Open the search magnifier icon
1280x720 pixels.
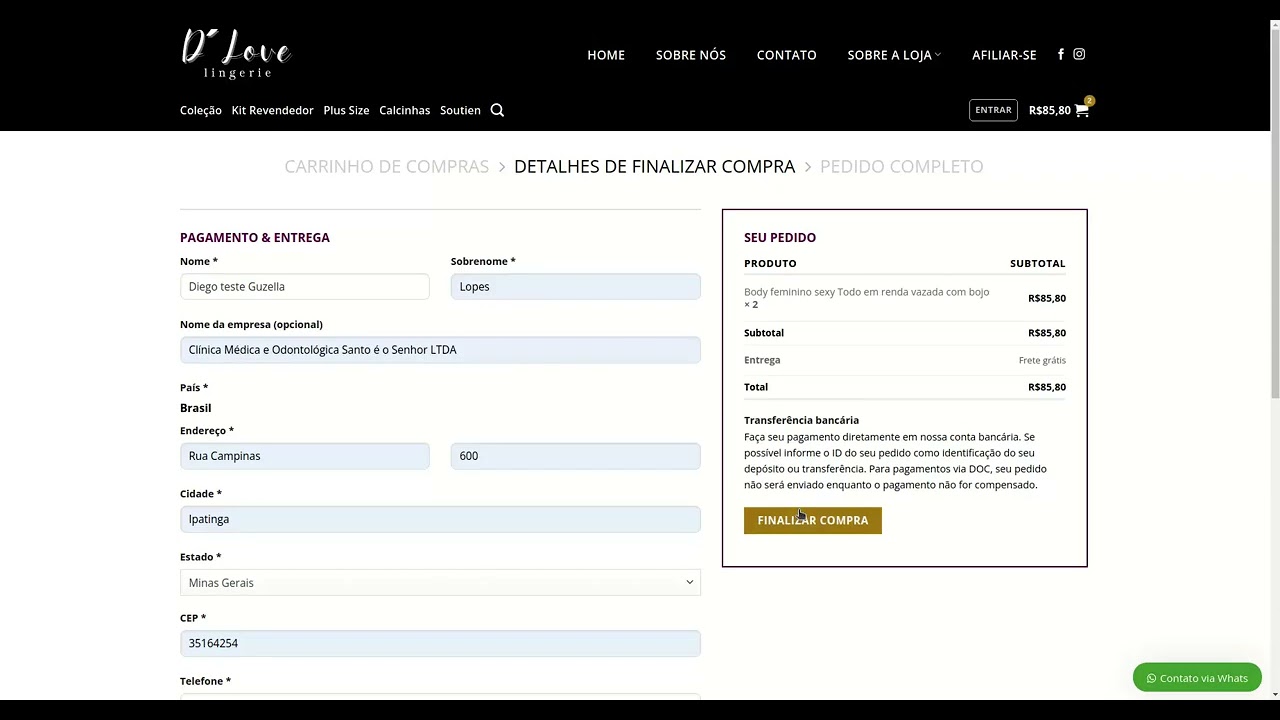point(497,110)
